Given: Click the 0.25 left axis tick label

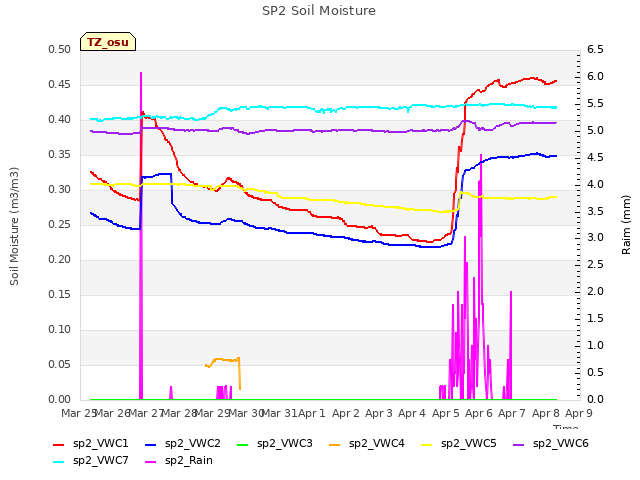Looking at the screenshot, I should (x=60, y=224).
